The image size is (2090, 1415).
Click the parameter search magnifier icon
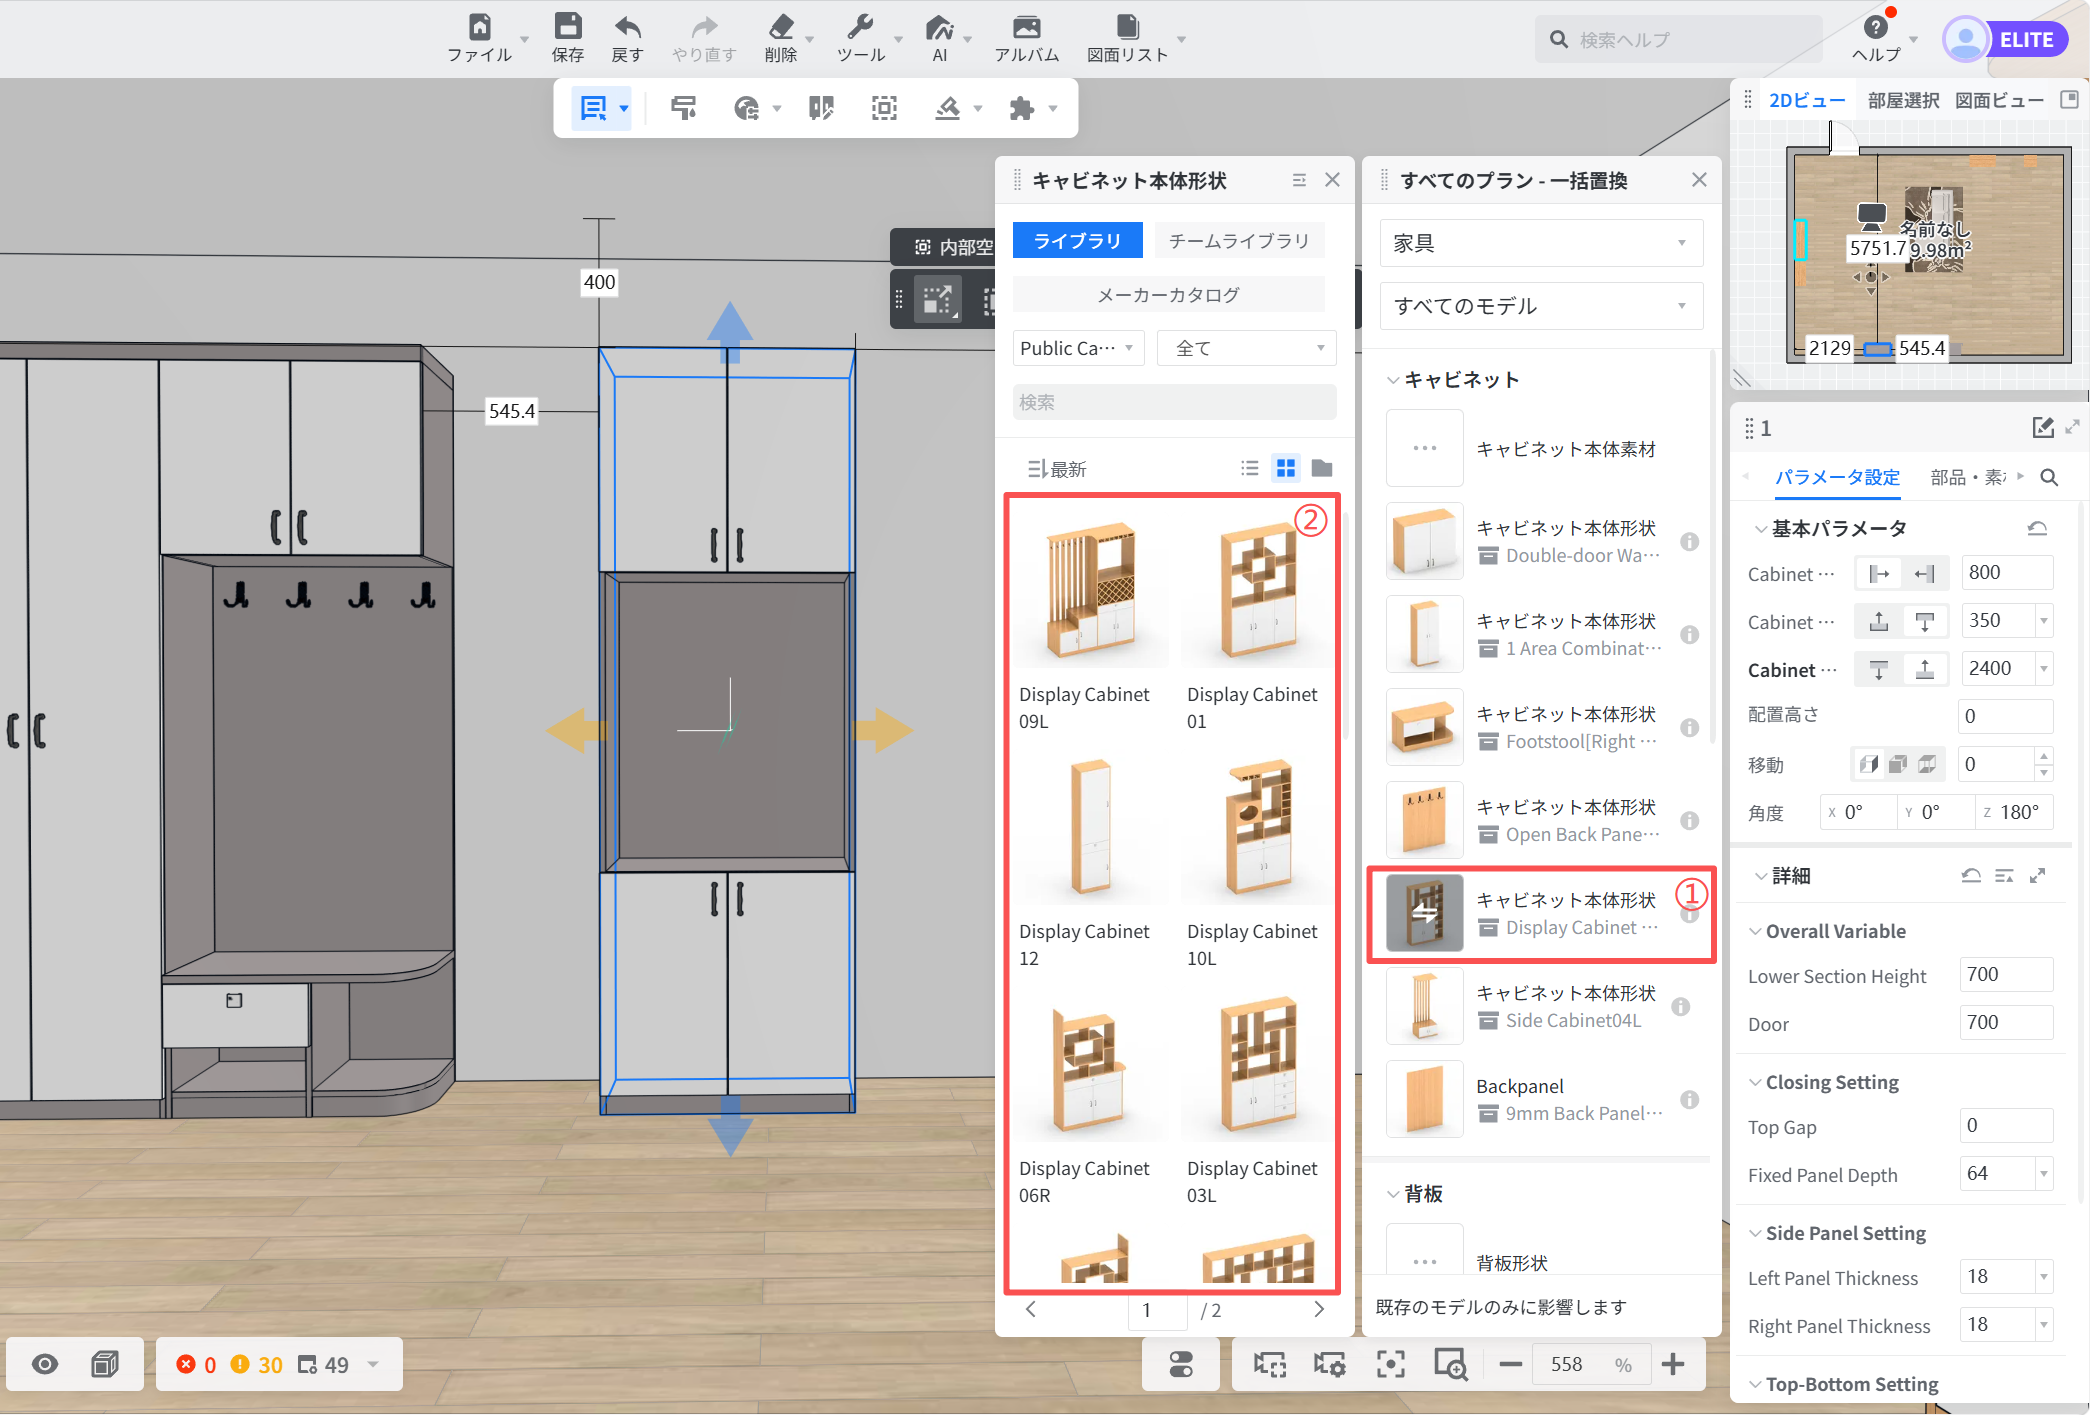(x=2049, y=477)
